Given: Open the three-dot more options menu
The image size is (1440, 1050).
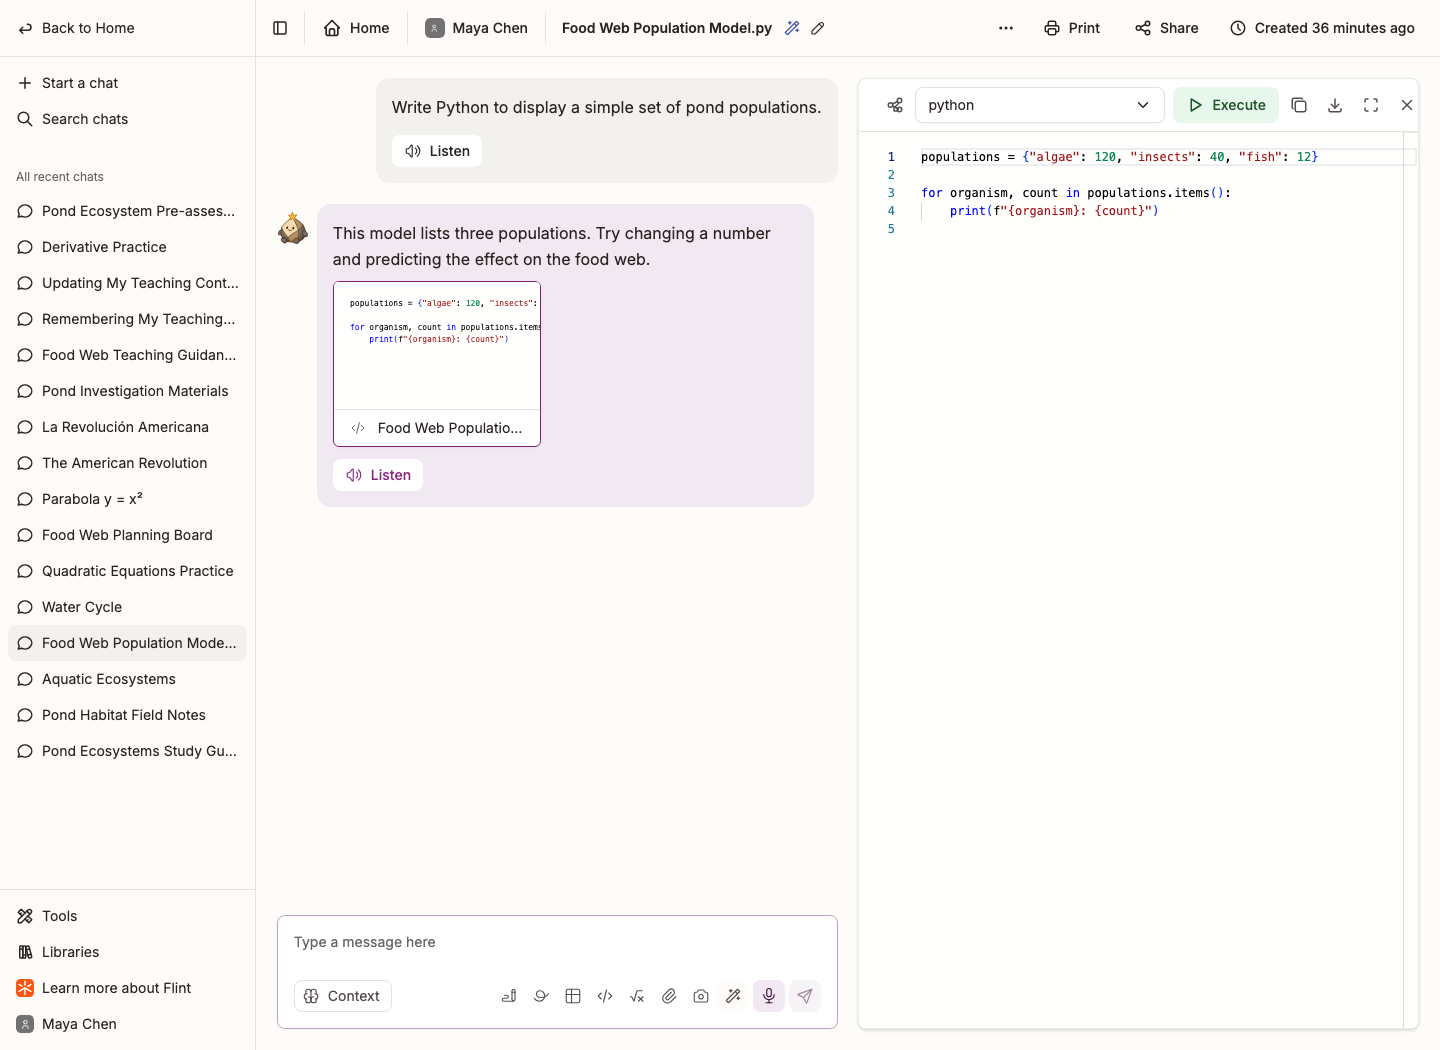Looking at the screenshot, I should (1006, 28).
